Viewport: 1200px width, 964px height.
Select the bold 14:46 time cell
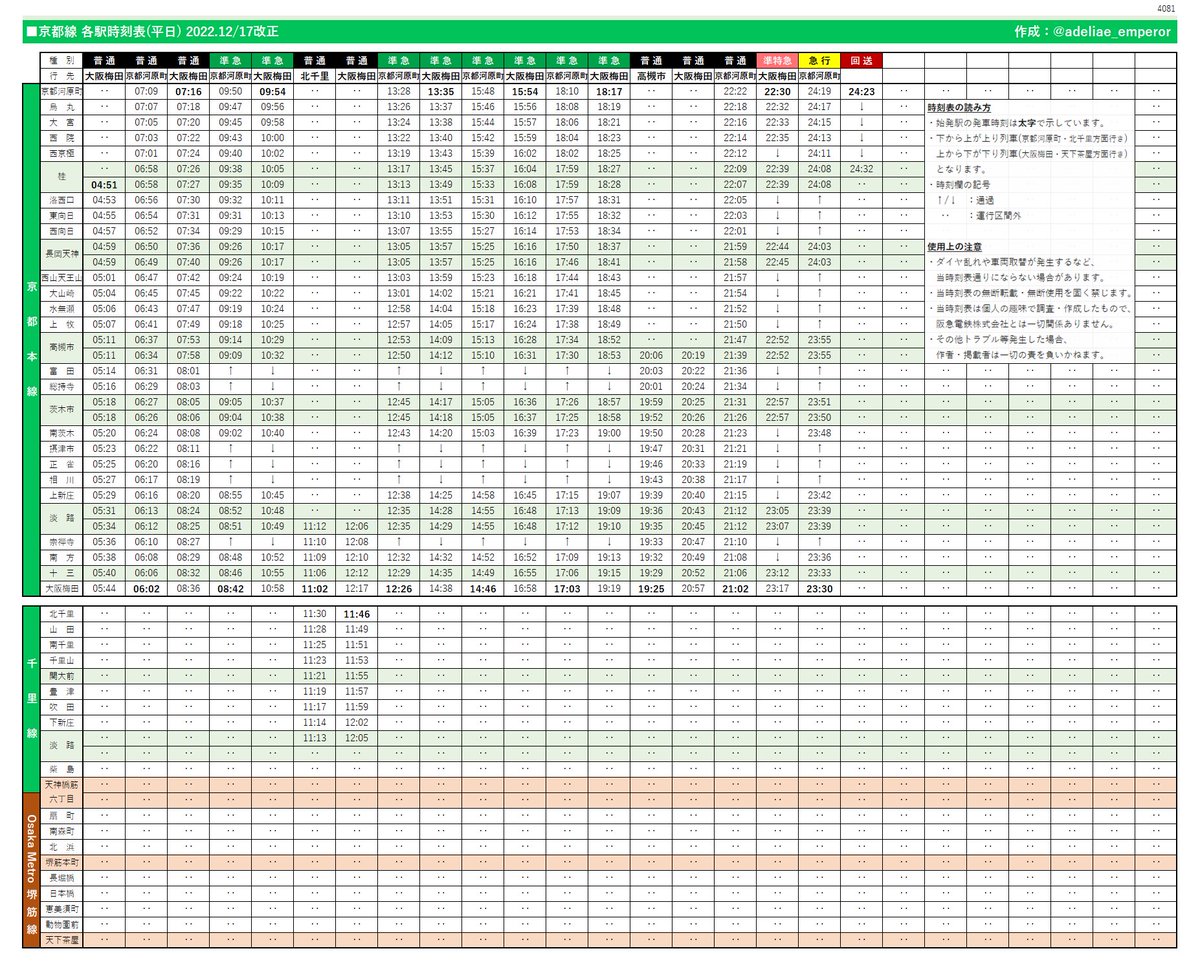[483, 590]
